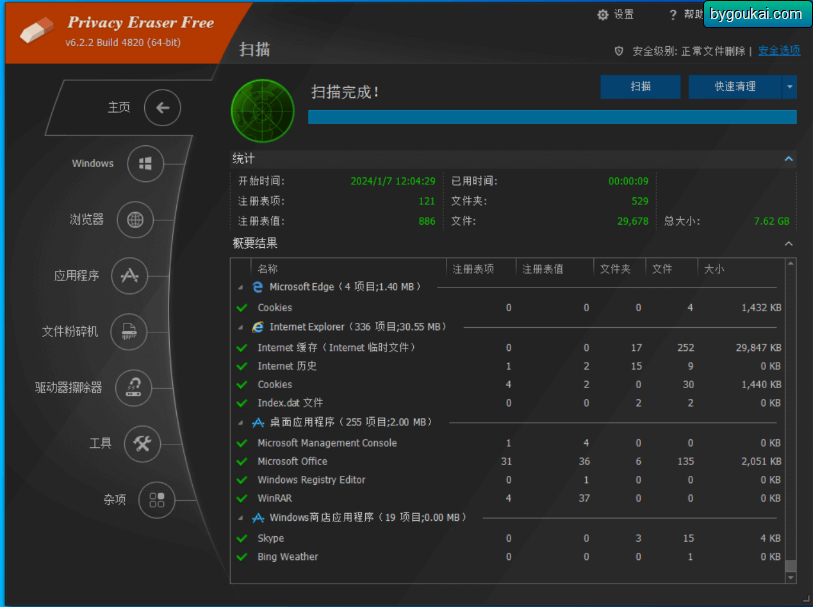Select the IE Cookies row with 1,440 KB
813x607 pixels.
click(509, 385)
